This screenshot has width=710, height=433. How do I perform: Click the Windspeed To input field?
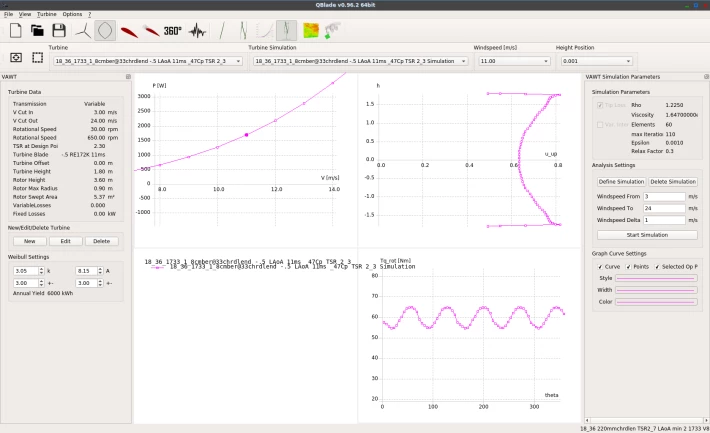[664, 208]
